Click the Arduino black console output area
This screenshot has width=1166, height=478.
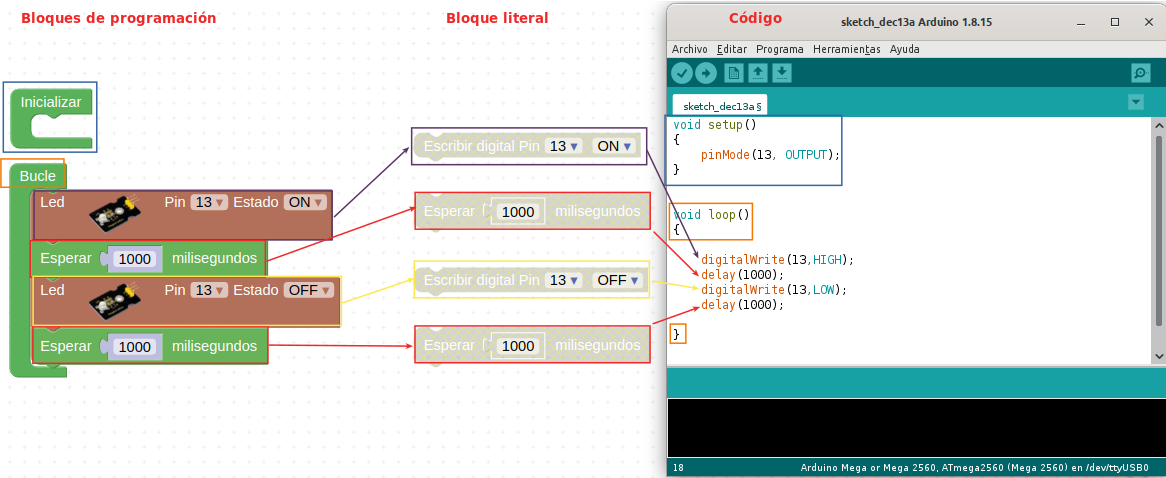coord(915,427)
